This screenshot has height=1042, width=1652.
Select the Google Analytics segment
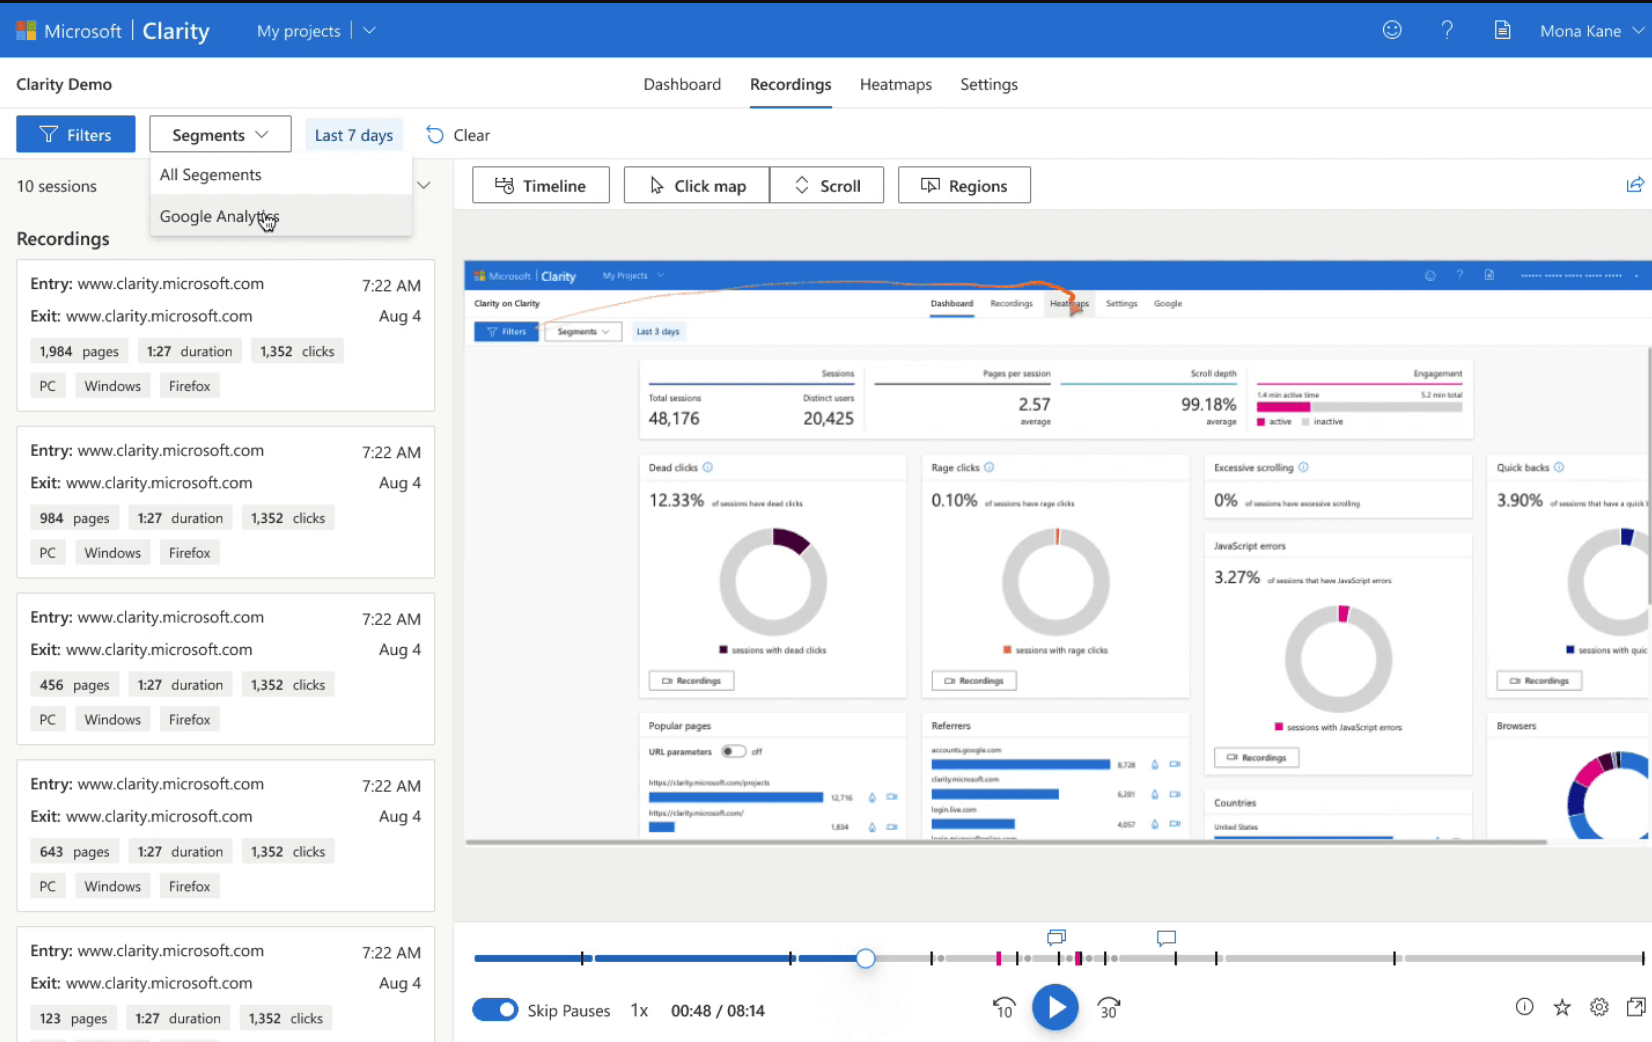(x=219, y=216)
